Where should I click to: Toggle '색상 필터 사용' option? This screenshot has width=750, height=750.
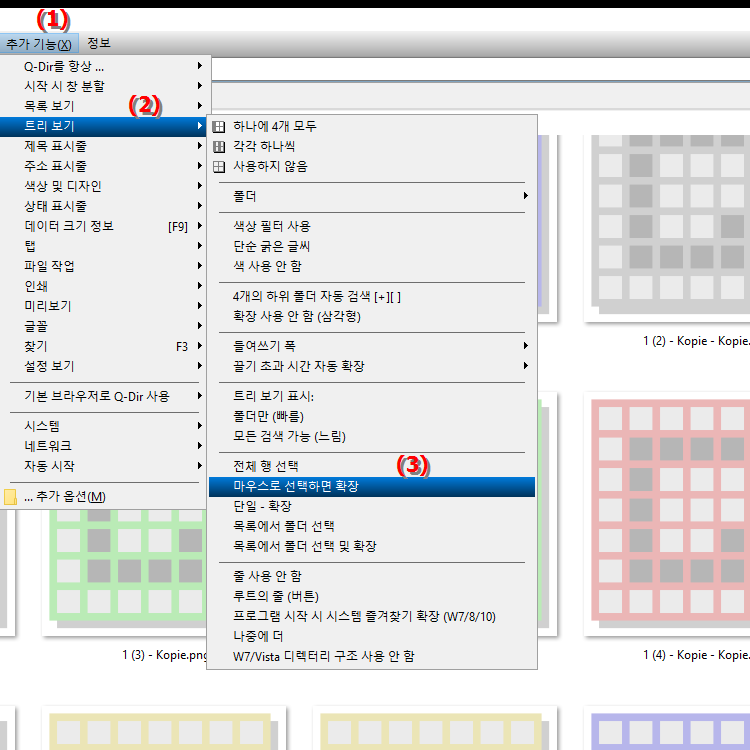pyautogui.click(x=372, y=226)
